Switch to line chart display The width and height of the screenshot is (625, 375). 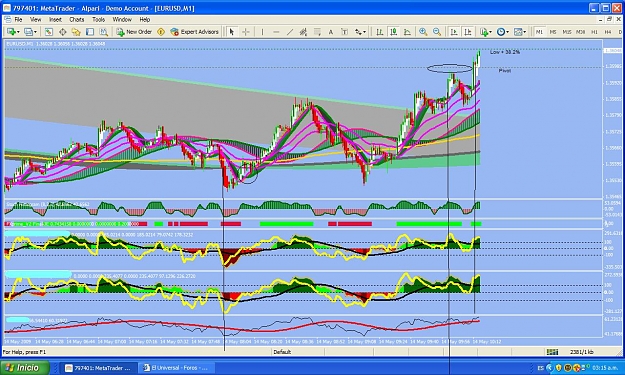point(407,32)
